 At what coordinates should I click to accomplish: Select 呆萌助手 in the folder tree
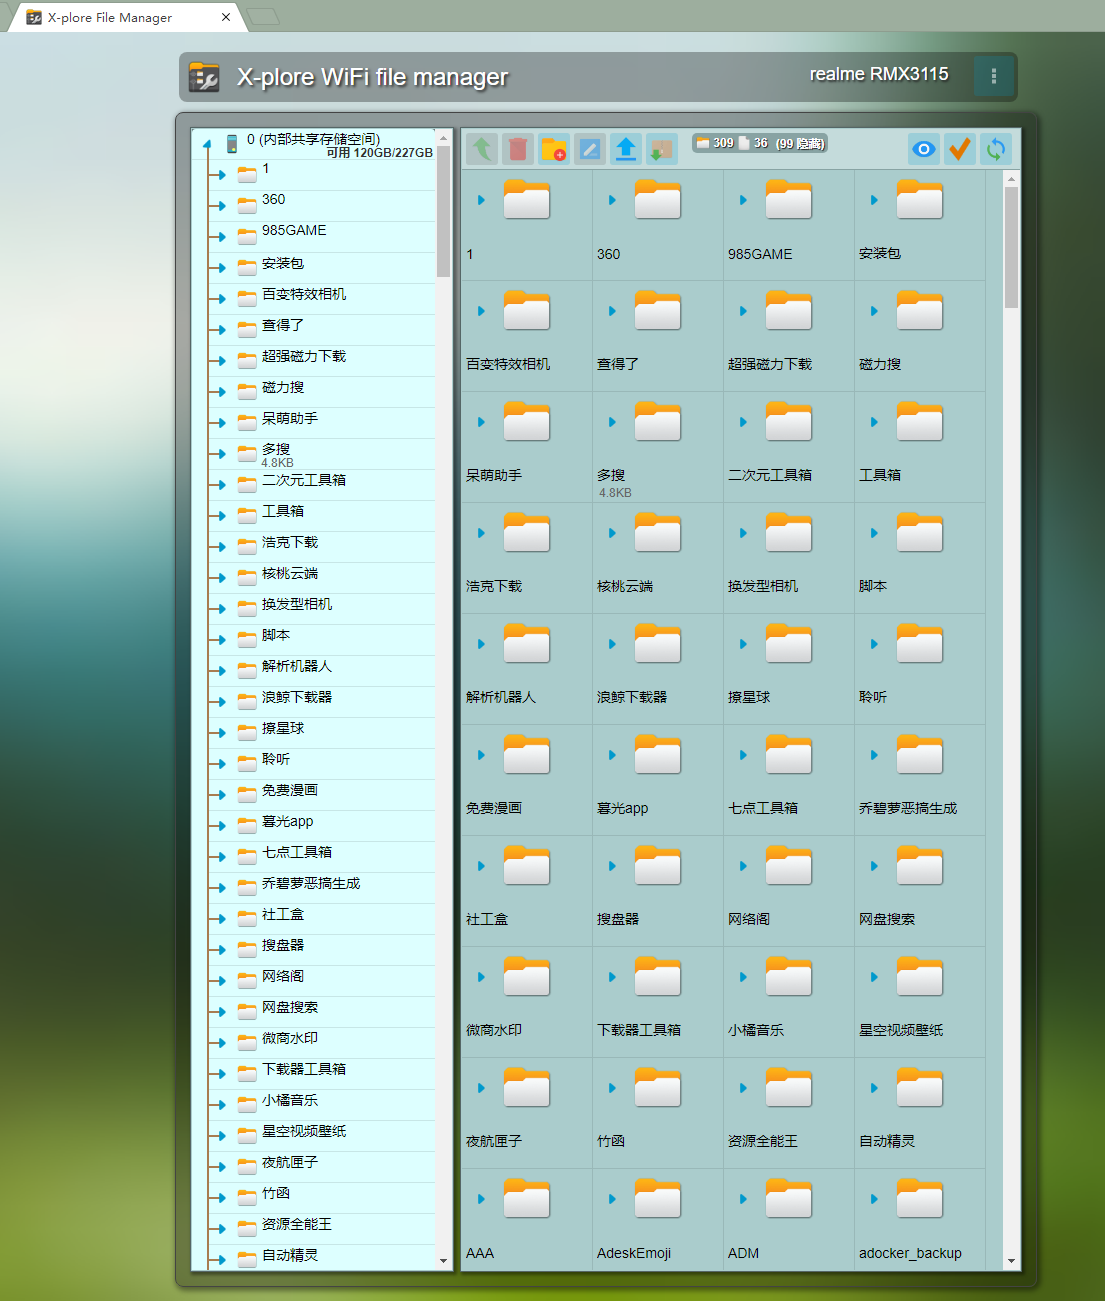click(x=290, y=418)
